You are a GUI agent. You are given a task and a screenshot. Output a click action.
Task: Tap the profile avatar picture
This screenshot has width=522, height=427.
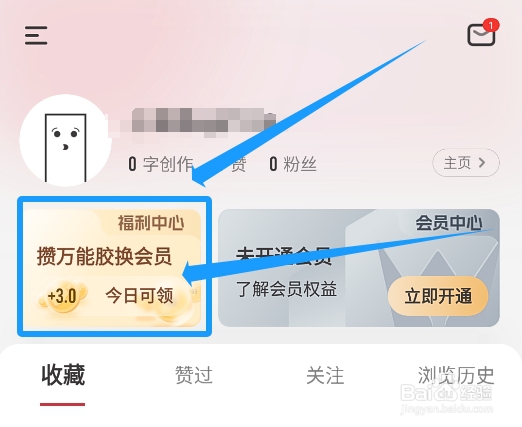[65, 140]
